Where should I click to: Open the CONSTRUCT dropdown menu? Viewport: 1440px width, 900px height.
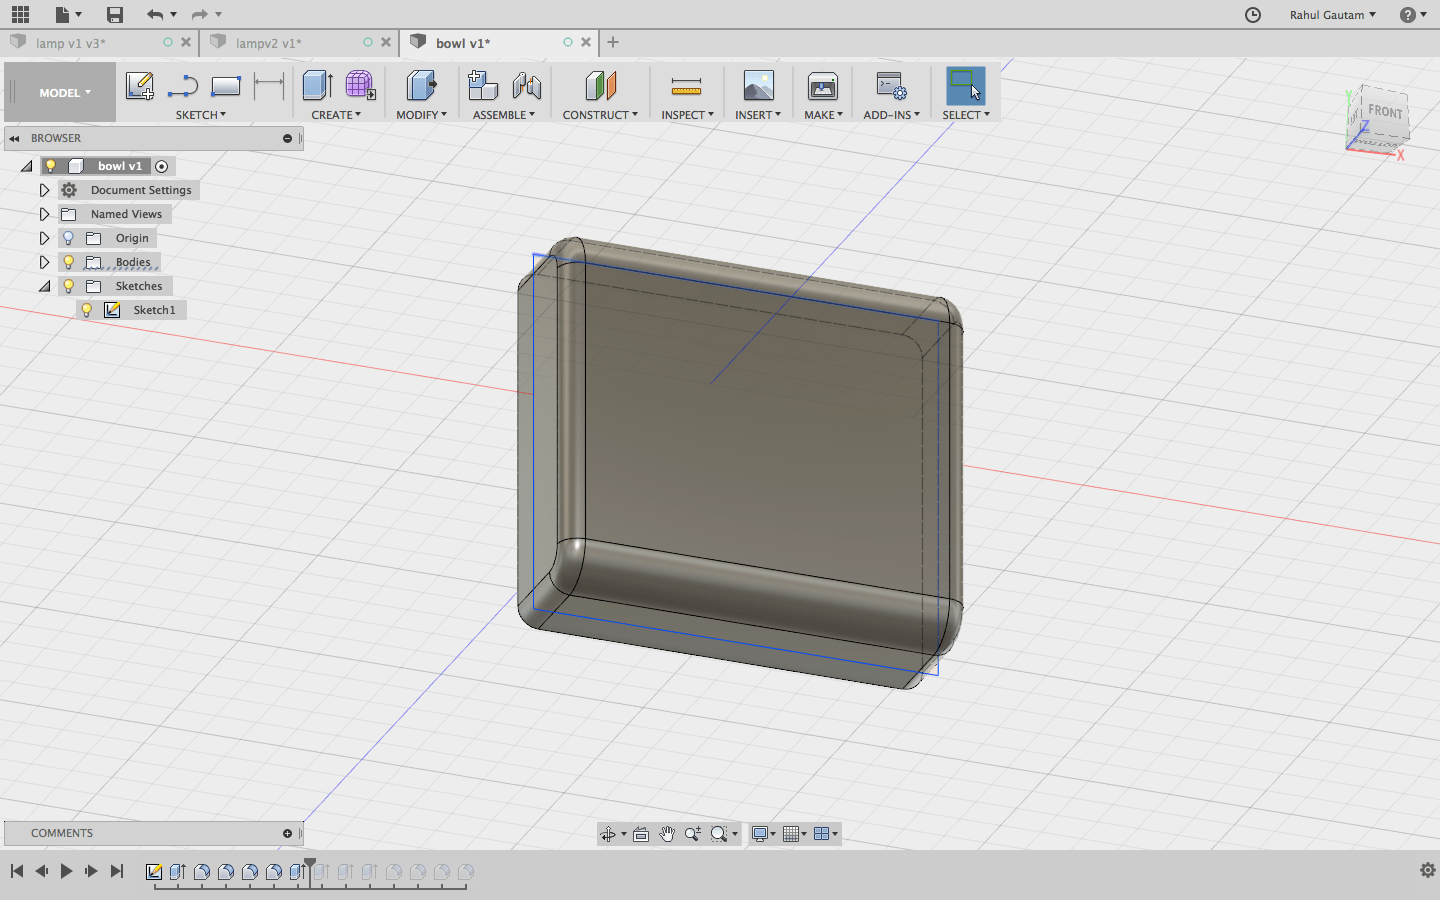click(x=600, y=115)
